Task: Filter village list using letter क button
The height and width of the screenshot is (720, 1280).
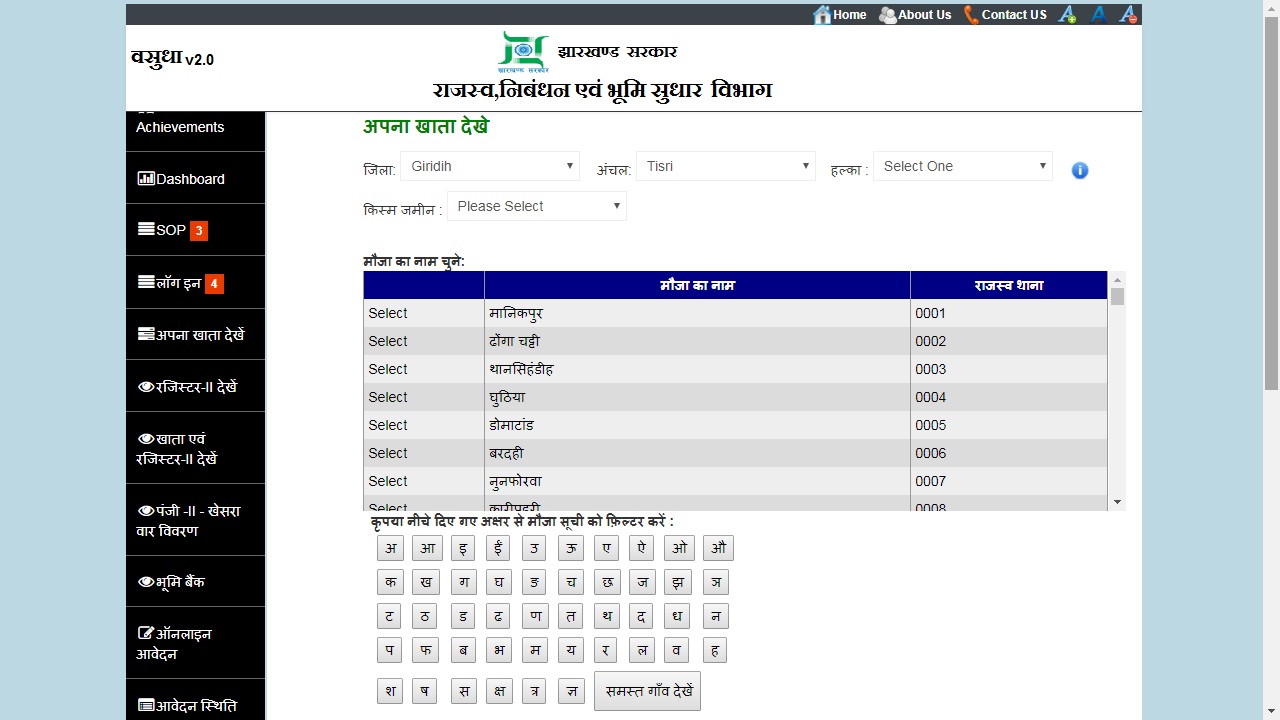Action: point(390,582)
